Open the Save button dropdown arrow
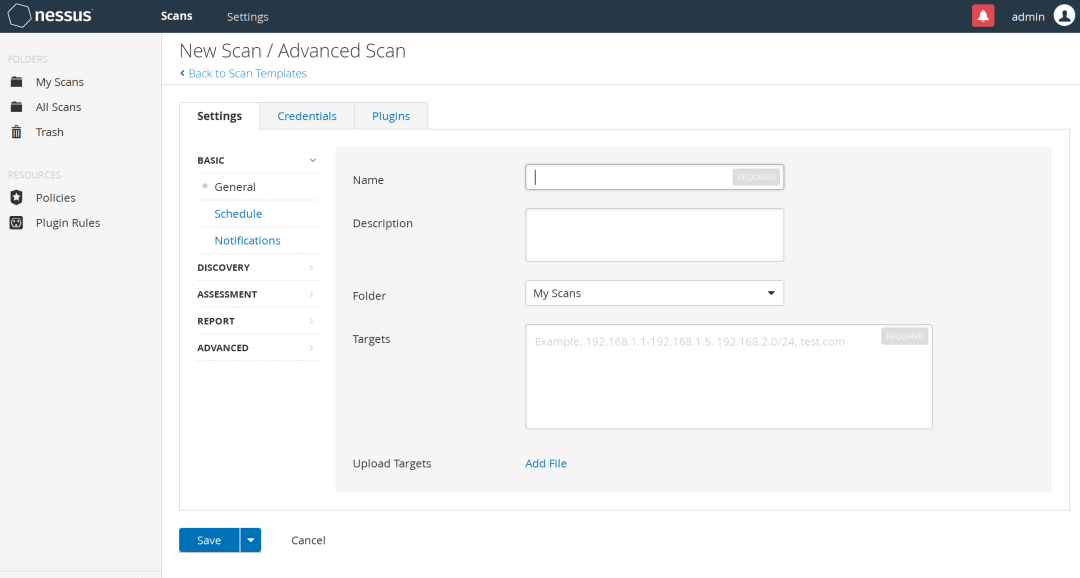1080x578 pixels. [x=251, y=540]
